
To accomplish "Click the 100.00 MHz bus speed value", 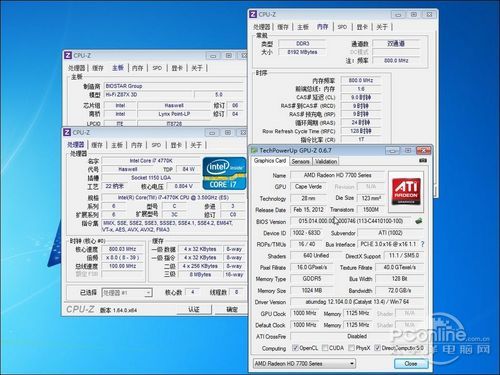I will 123,266.
